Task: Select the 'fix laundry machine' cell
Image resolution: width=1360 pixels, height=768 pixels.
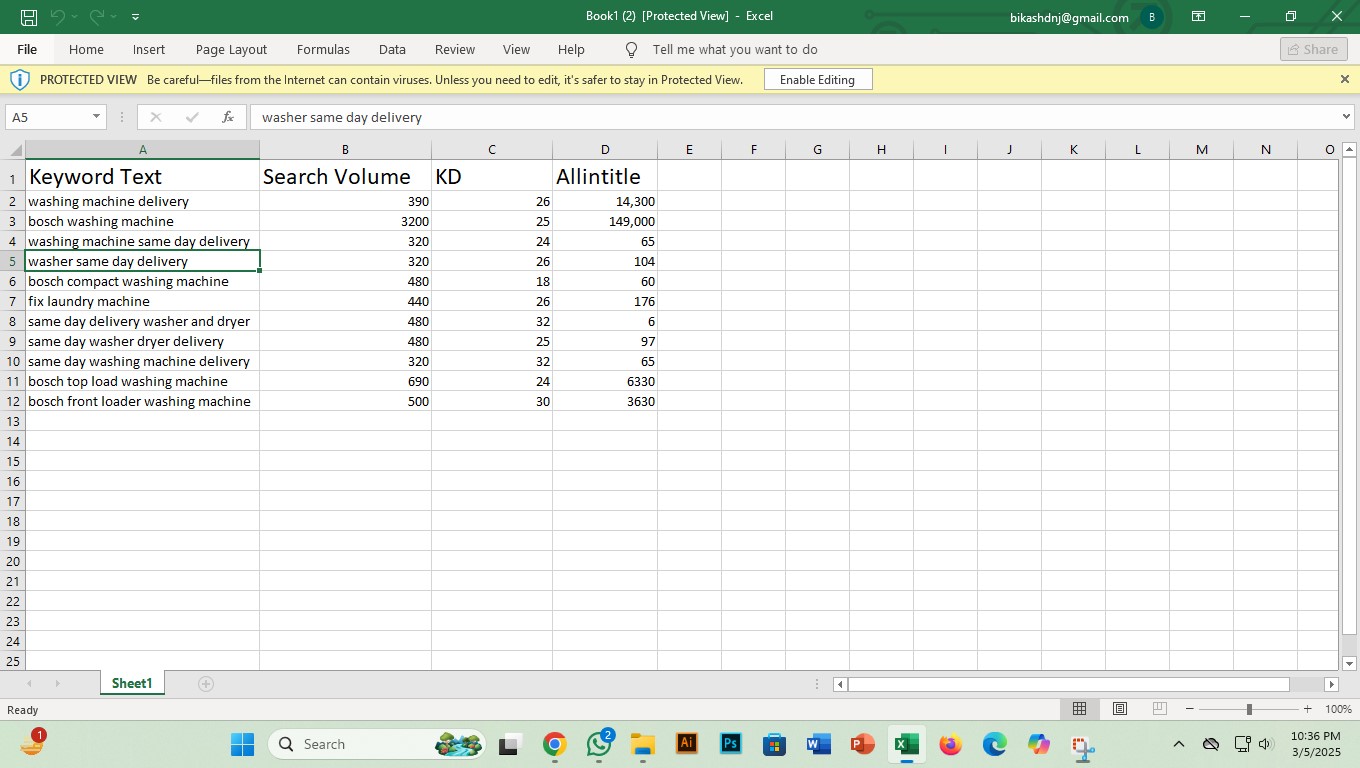Action: 142,301
